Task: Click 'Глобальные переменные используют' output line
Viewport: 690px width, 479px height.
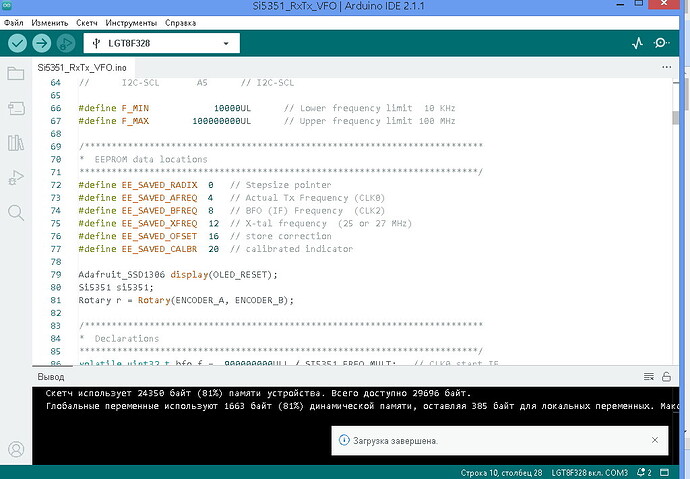Action: click(x=361, y=406)
